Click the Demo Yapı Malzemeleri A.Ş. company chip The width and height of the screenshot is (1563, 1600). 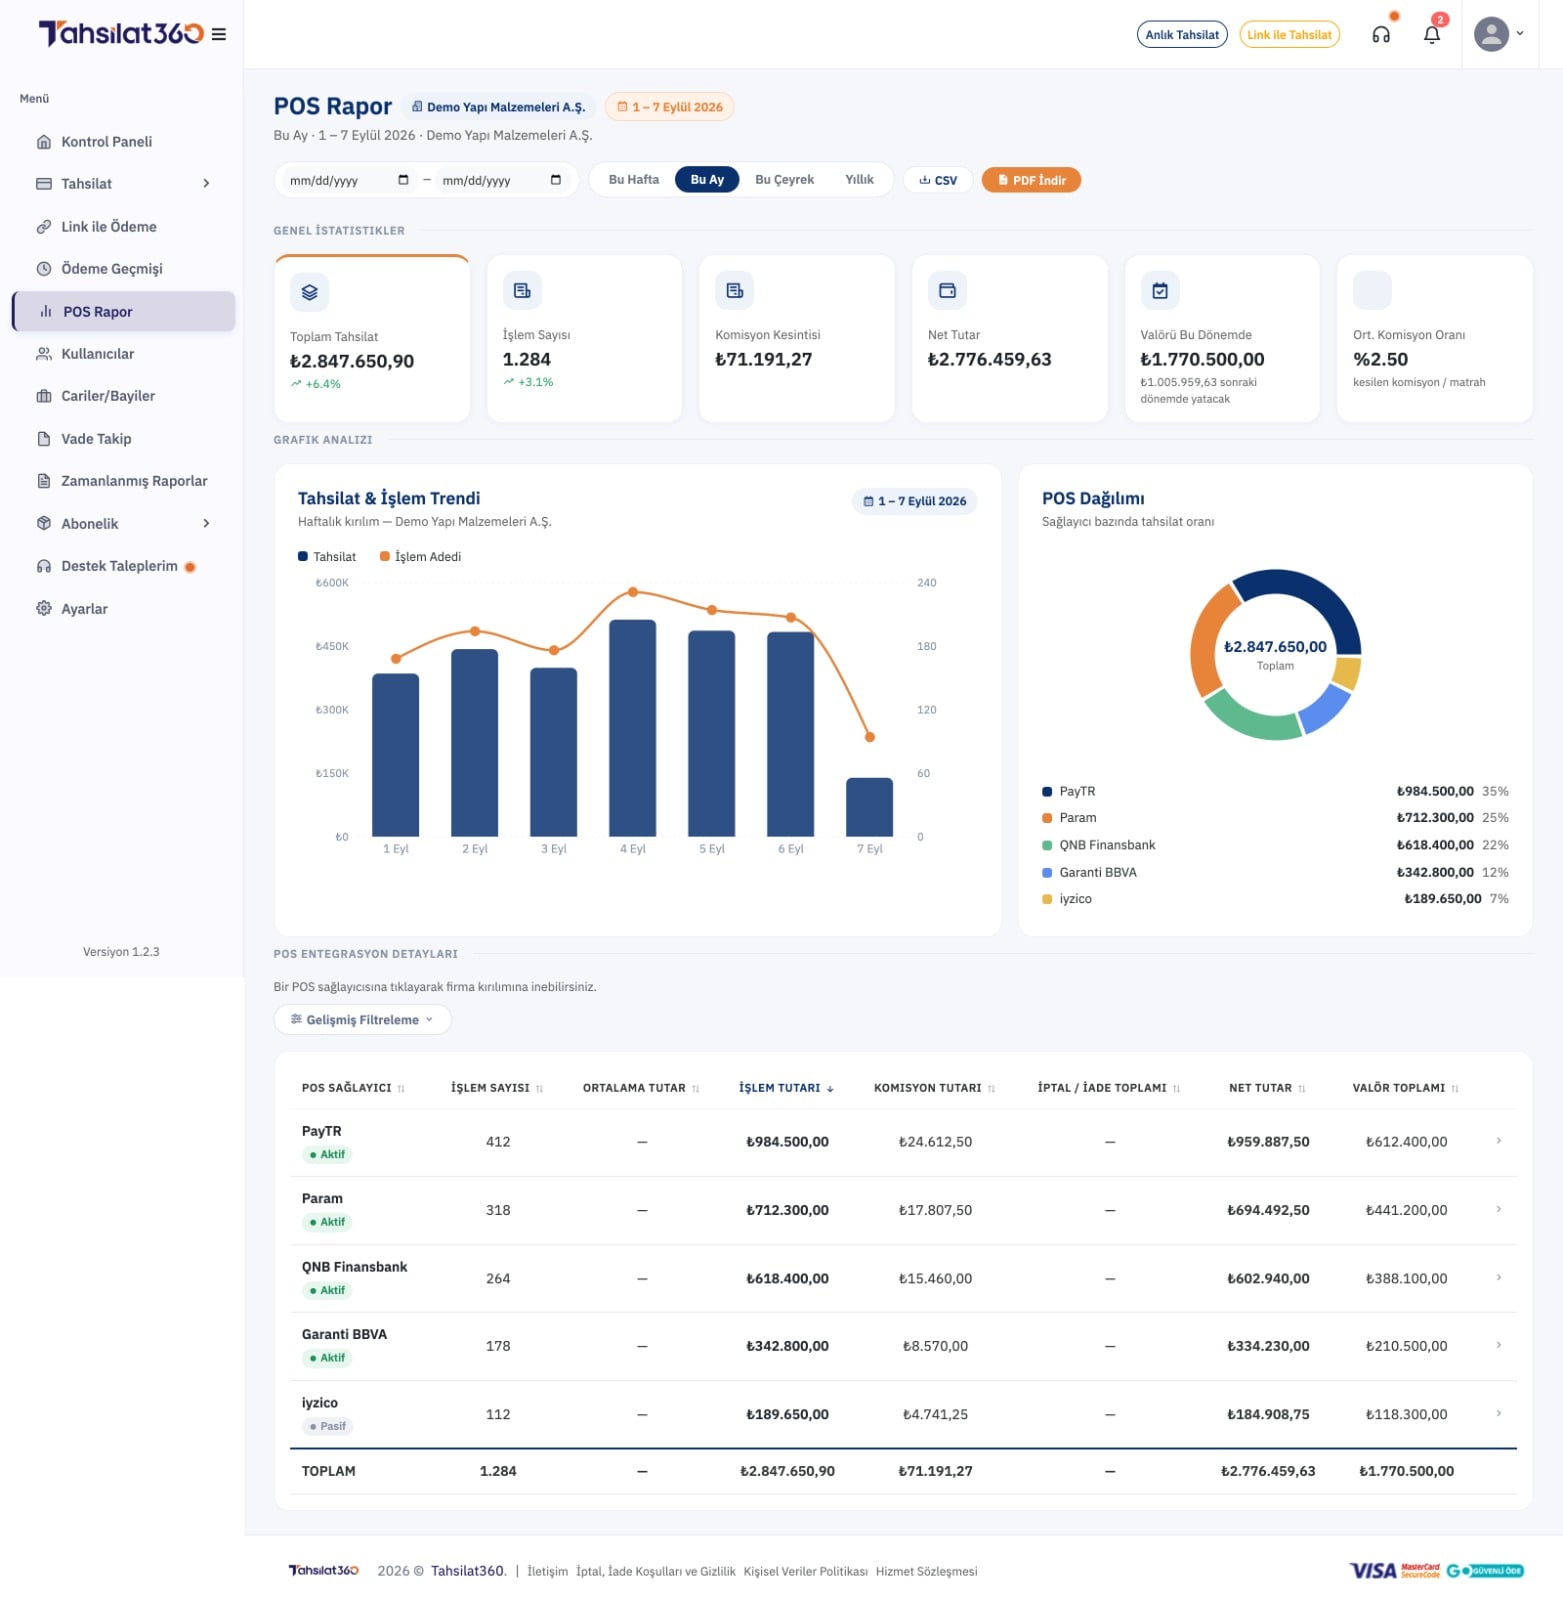coord(499,107)
